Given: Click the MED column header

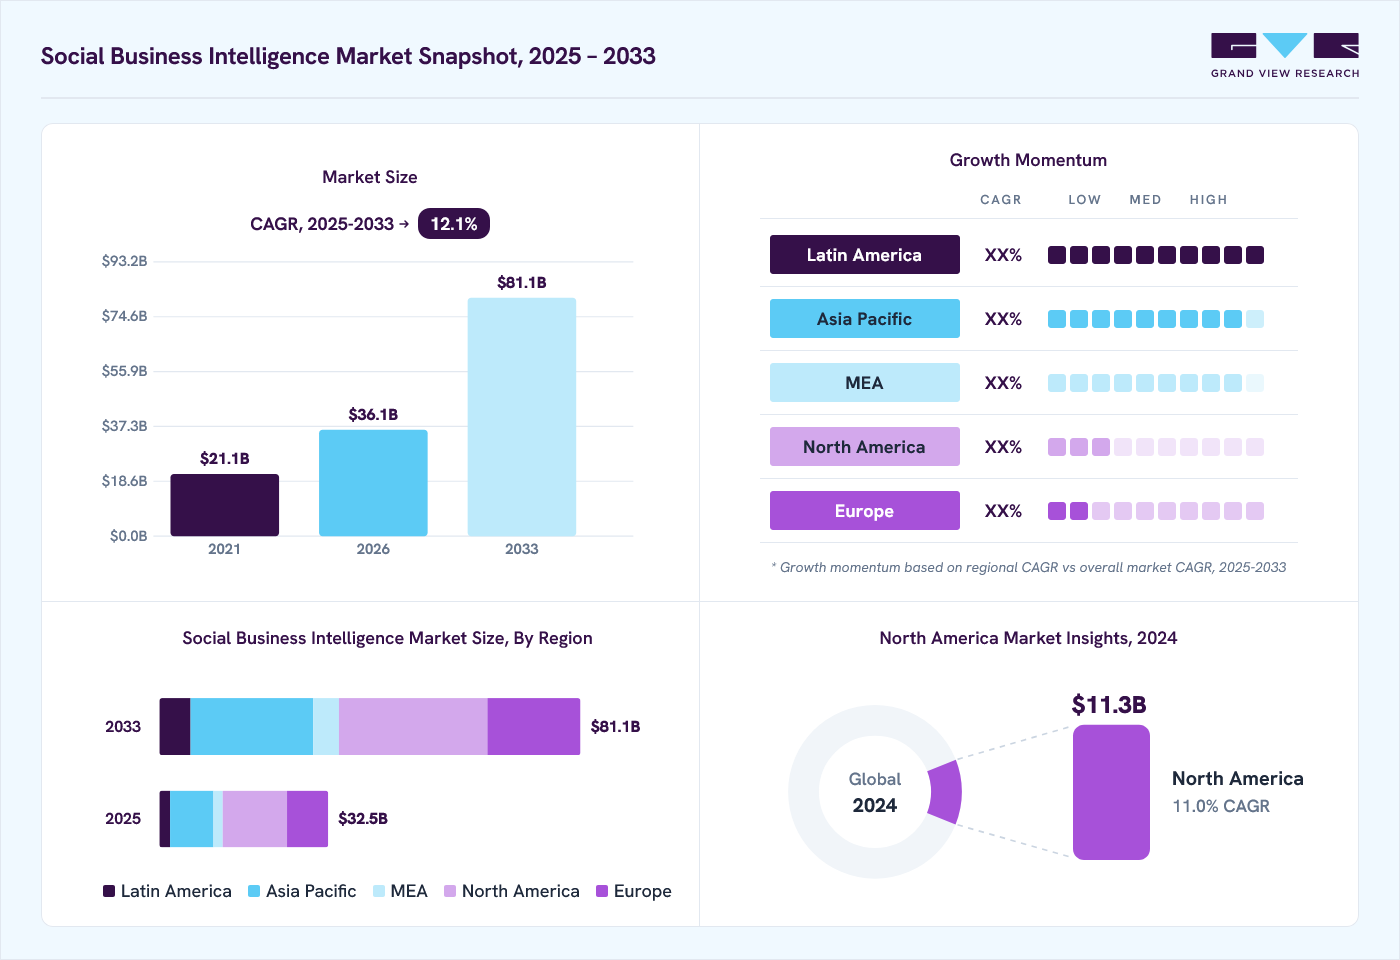Looking at the screenshot, I should 1145,200.
